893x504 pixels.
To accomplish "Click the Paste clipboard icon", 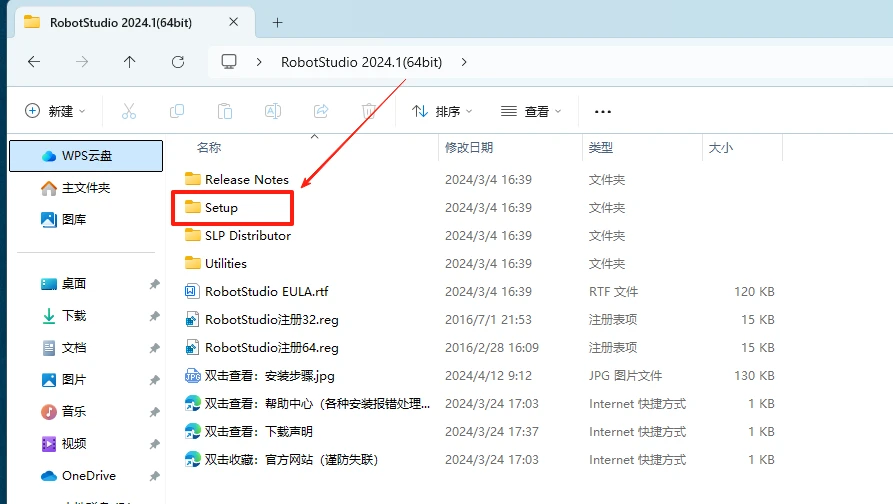I will click(225, 111).
